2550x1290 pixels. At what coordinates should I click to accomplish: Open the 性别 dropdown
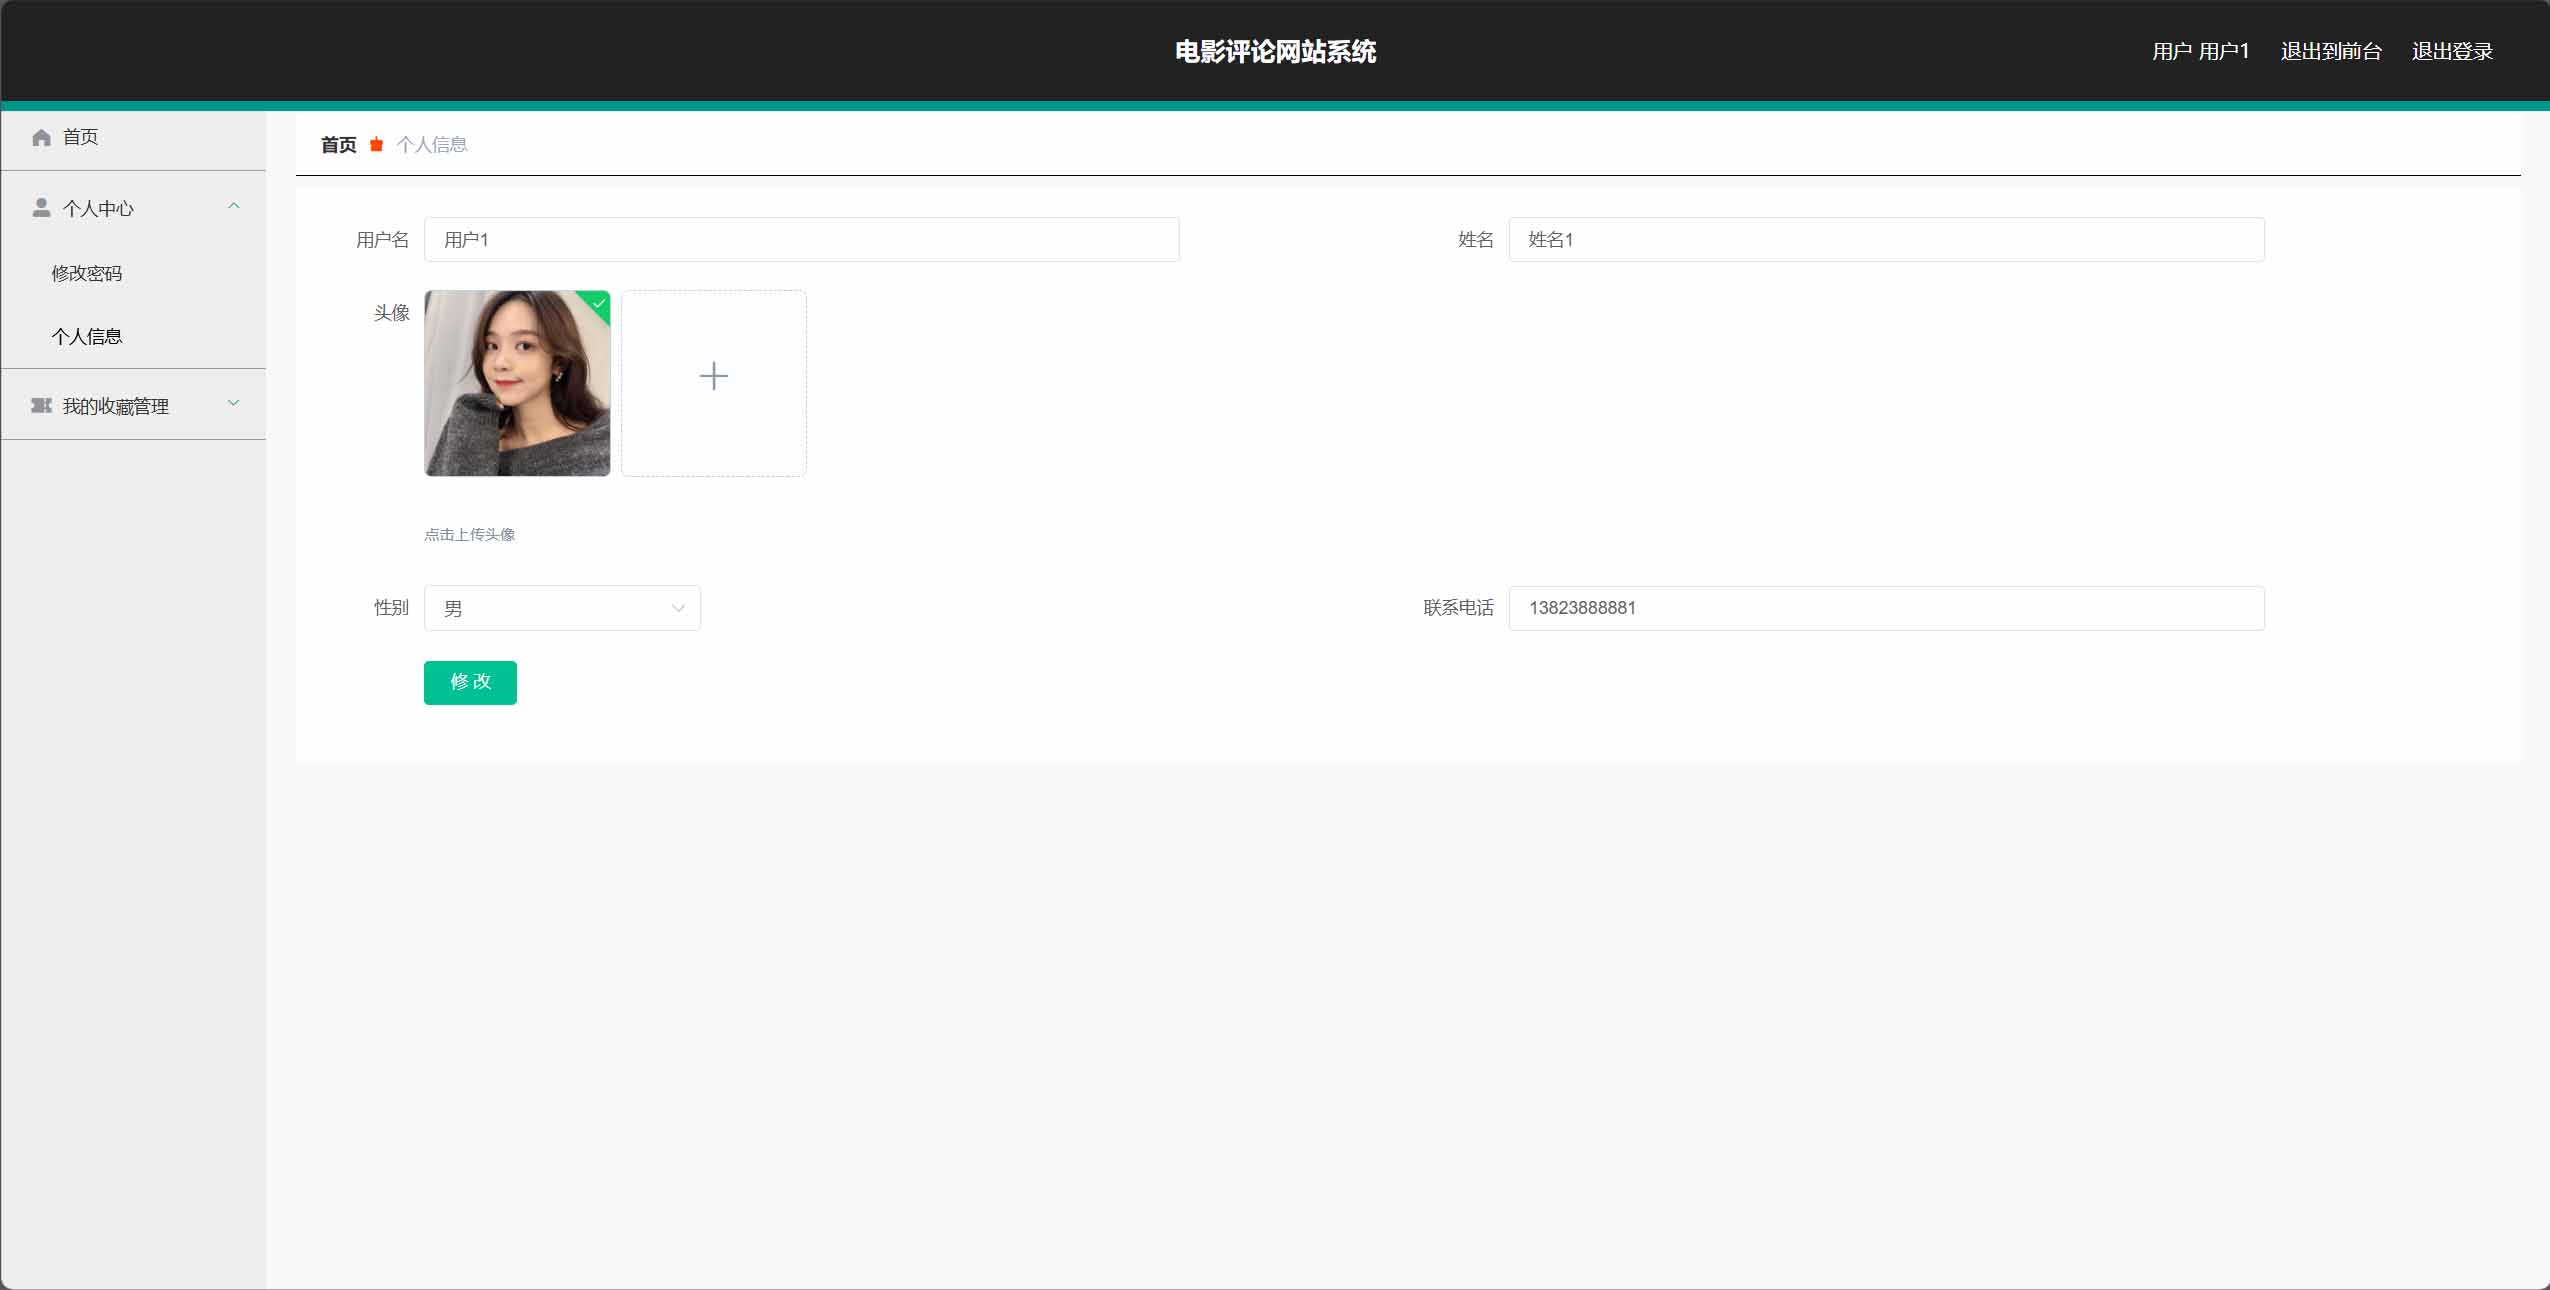[x=562, y=608]
